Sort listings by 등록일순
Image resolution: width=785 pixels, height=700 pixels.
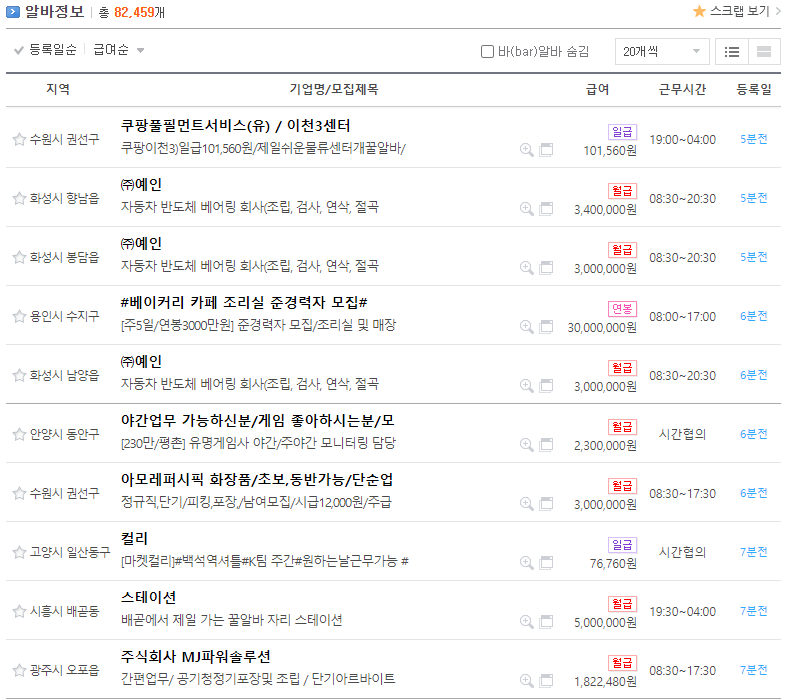click(x=53, y=50)
